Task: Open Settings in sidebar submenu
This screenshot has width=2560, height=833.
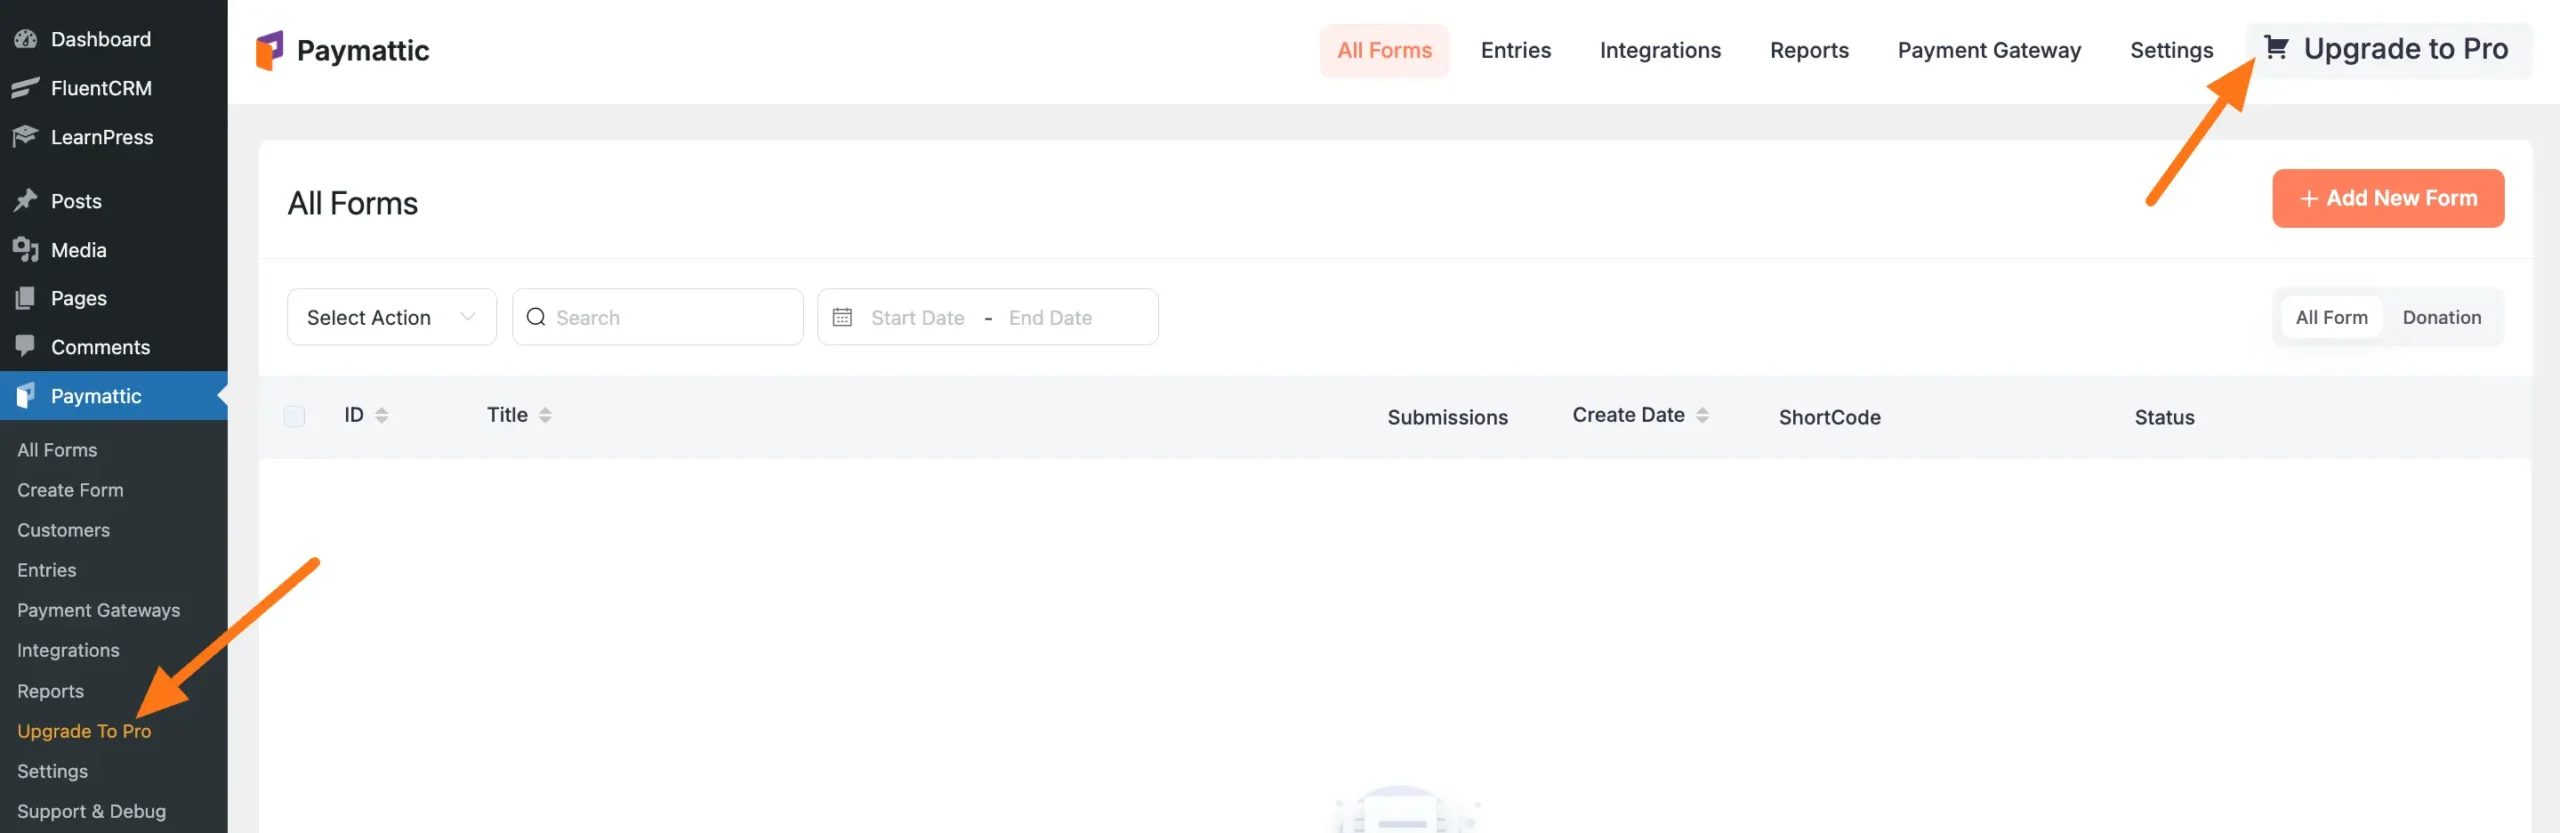Action: (52, 771)
